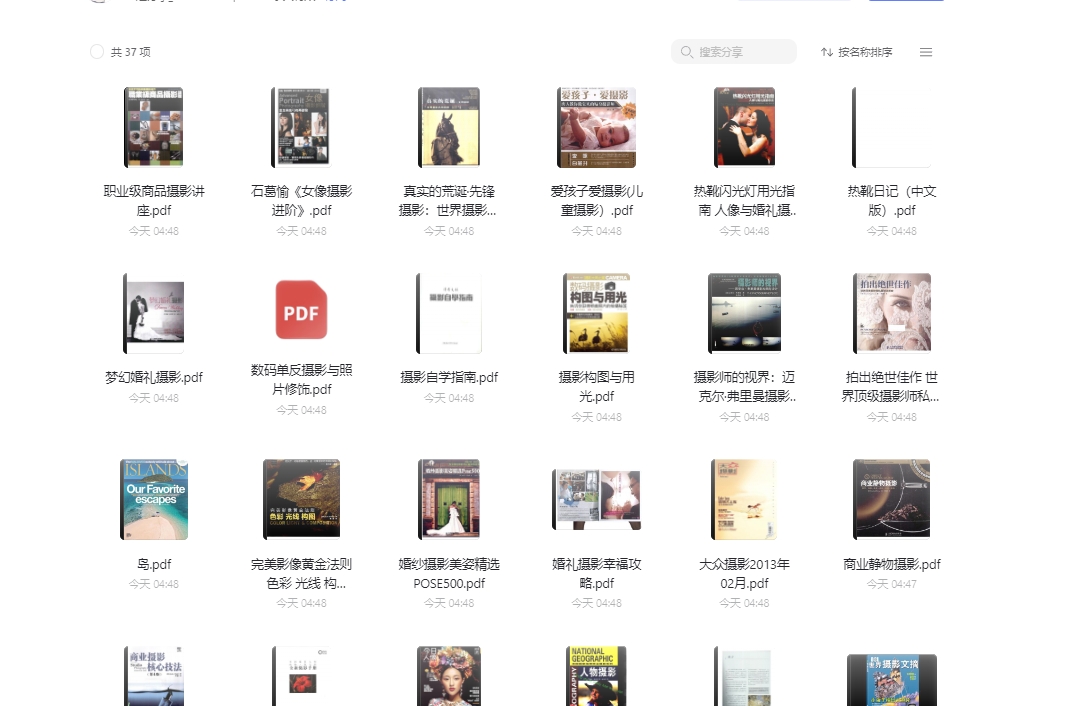Open the thumbnail of 热靴日记（中文版）.pdf
The height and width of the screenshot is (706, 1070).
(891, 127)
